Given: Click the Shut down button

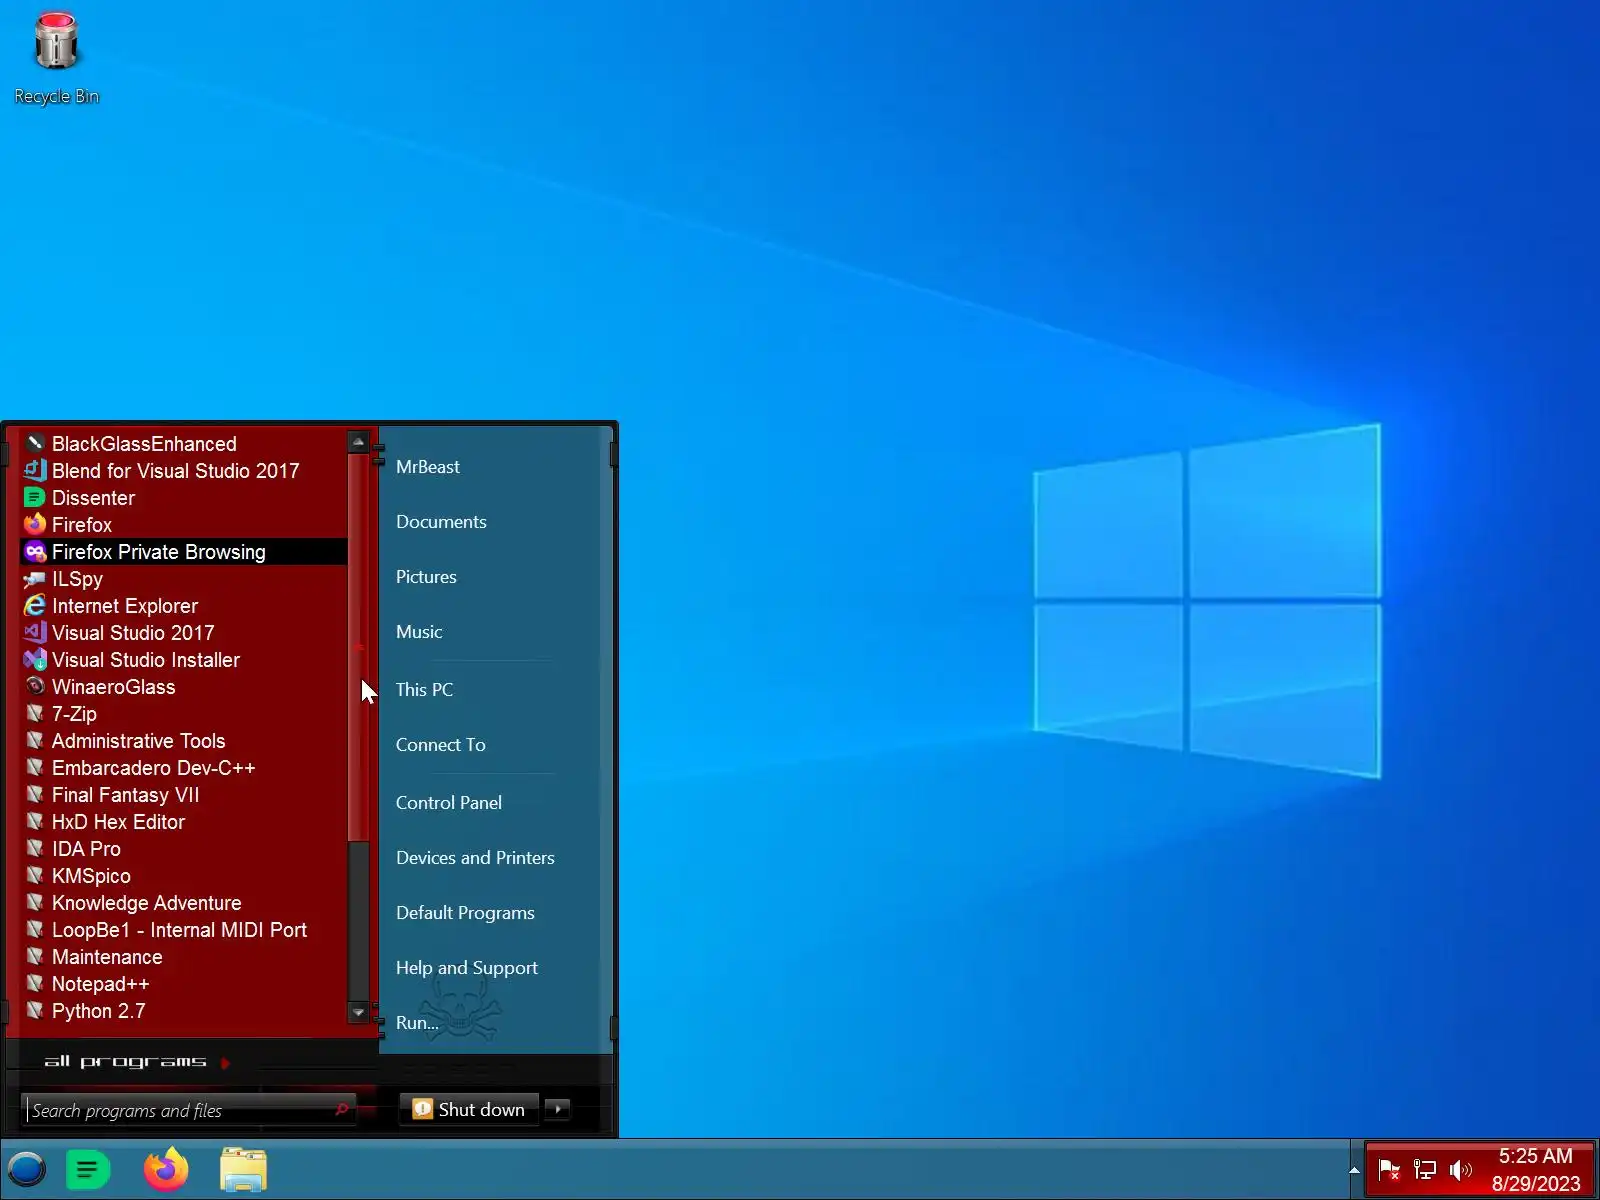Looking at the screenshot, I should tap(470, 1109).
